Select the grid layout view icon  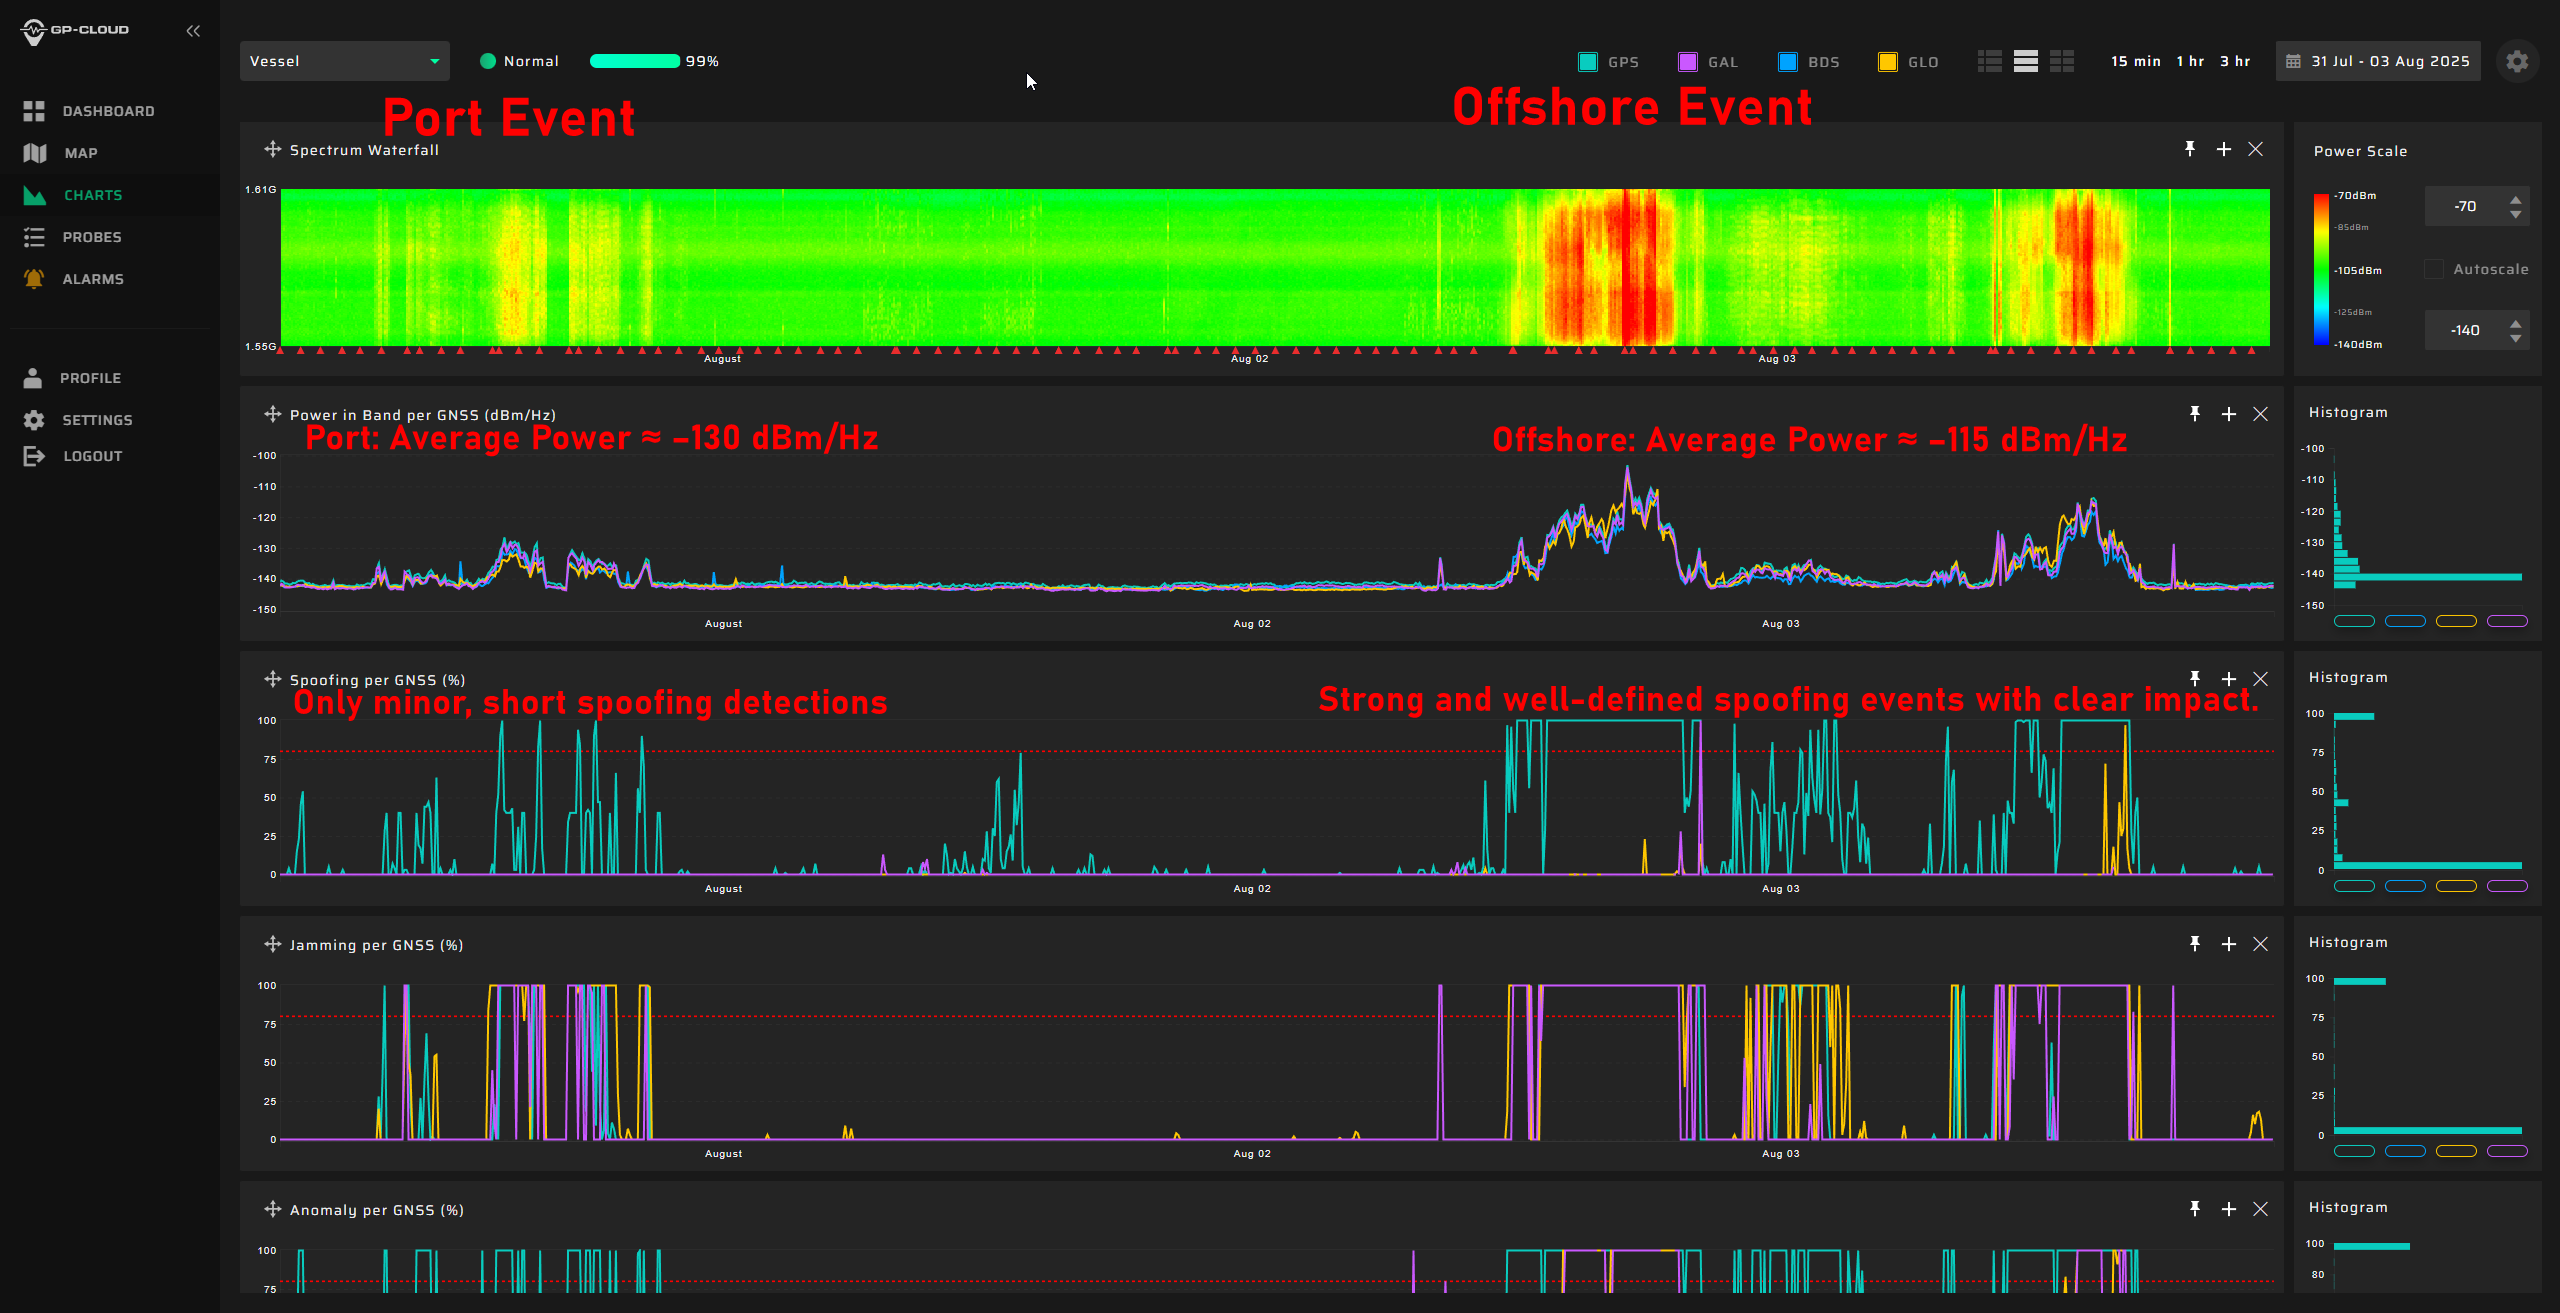[x=2062, y=61]
